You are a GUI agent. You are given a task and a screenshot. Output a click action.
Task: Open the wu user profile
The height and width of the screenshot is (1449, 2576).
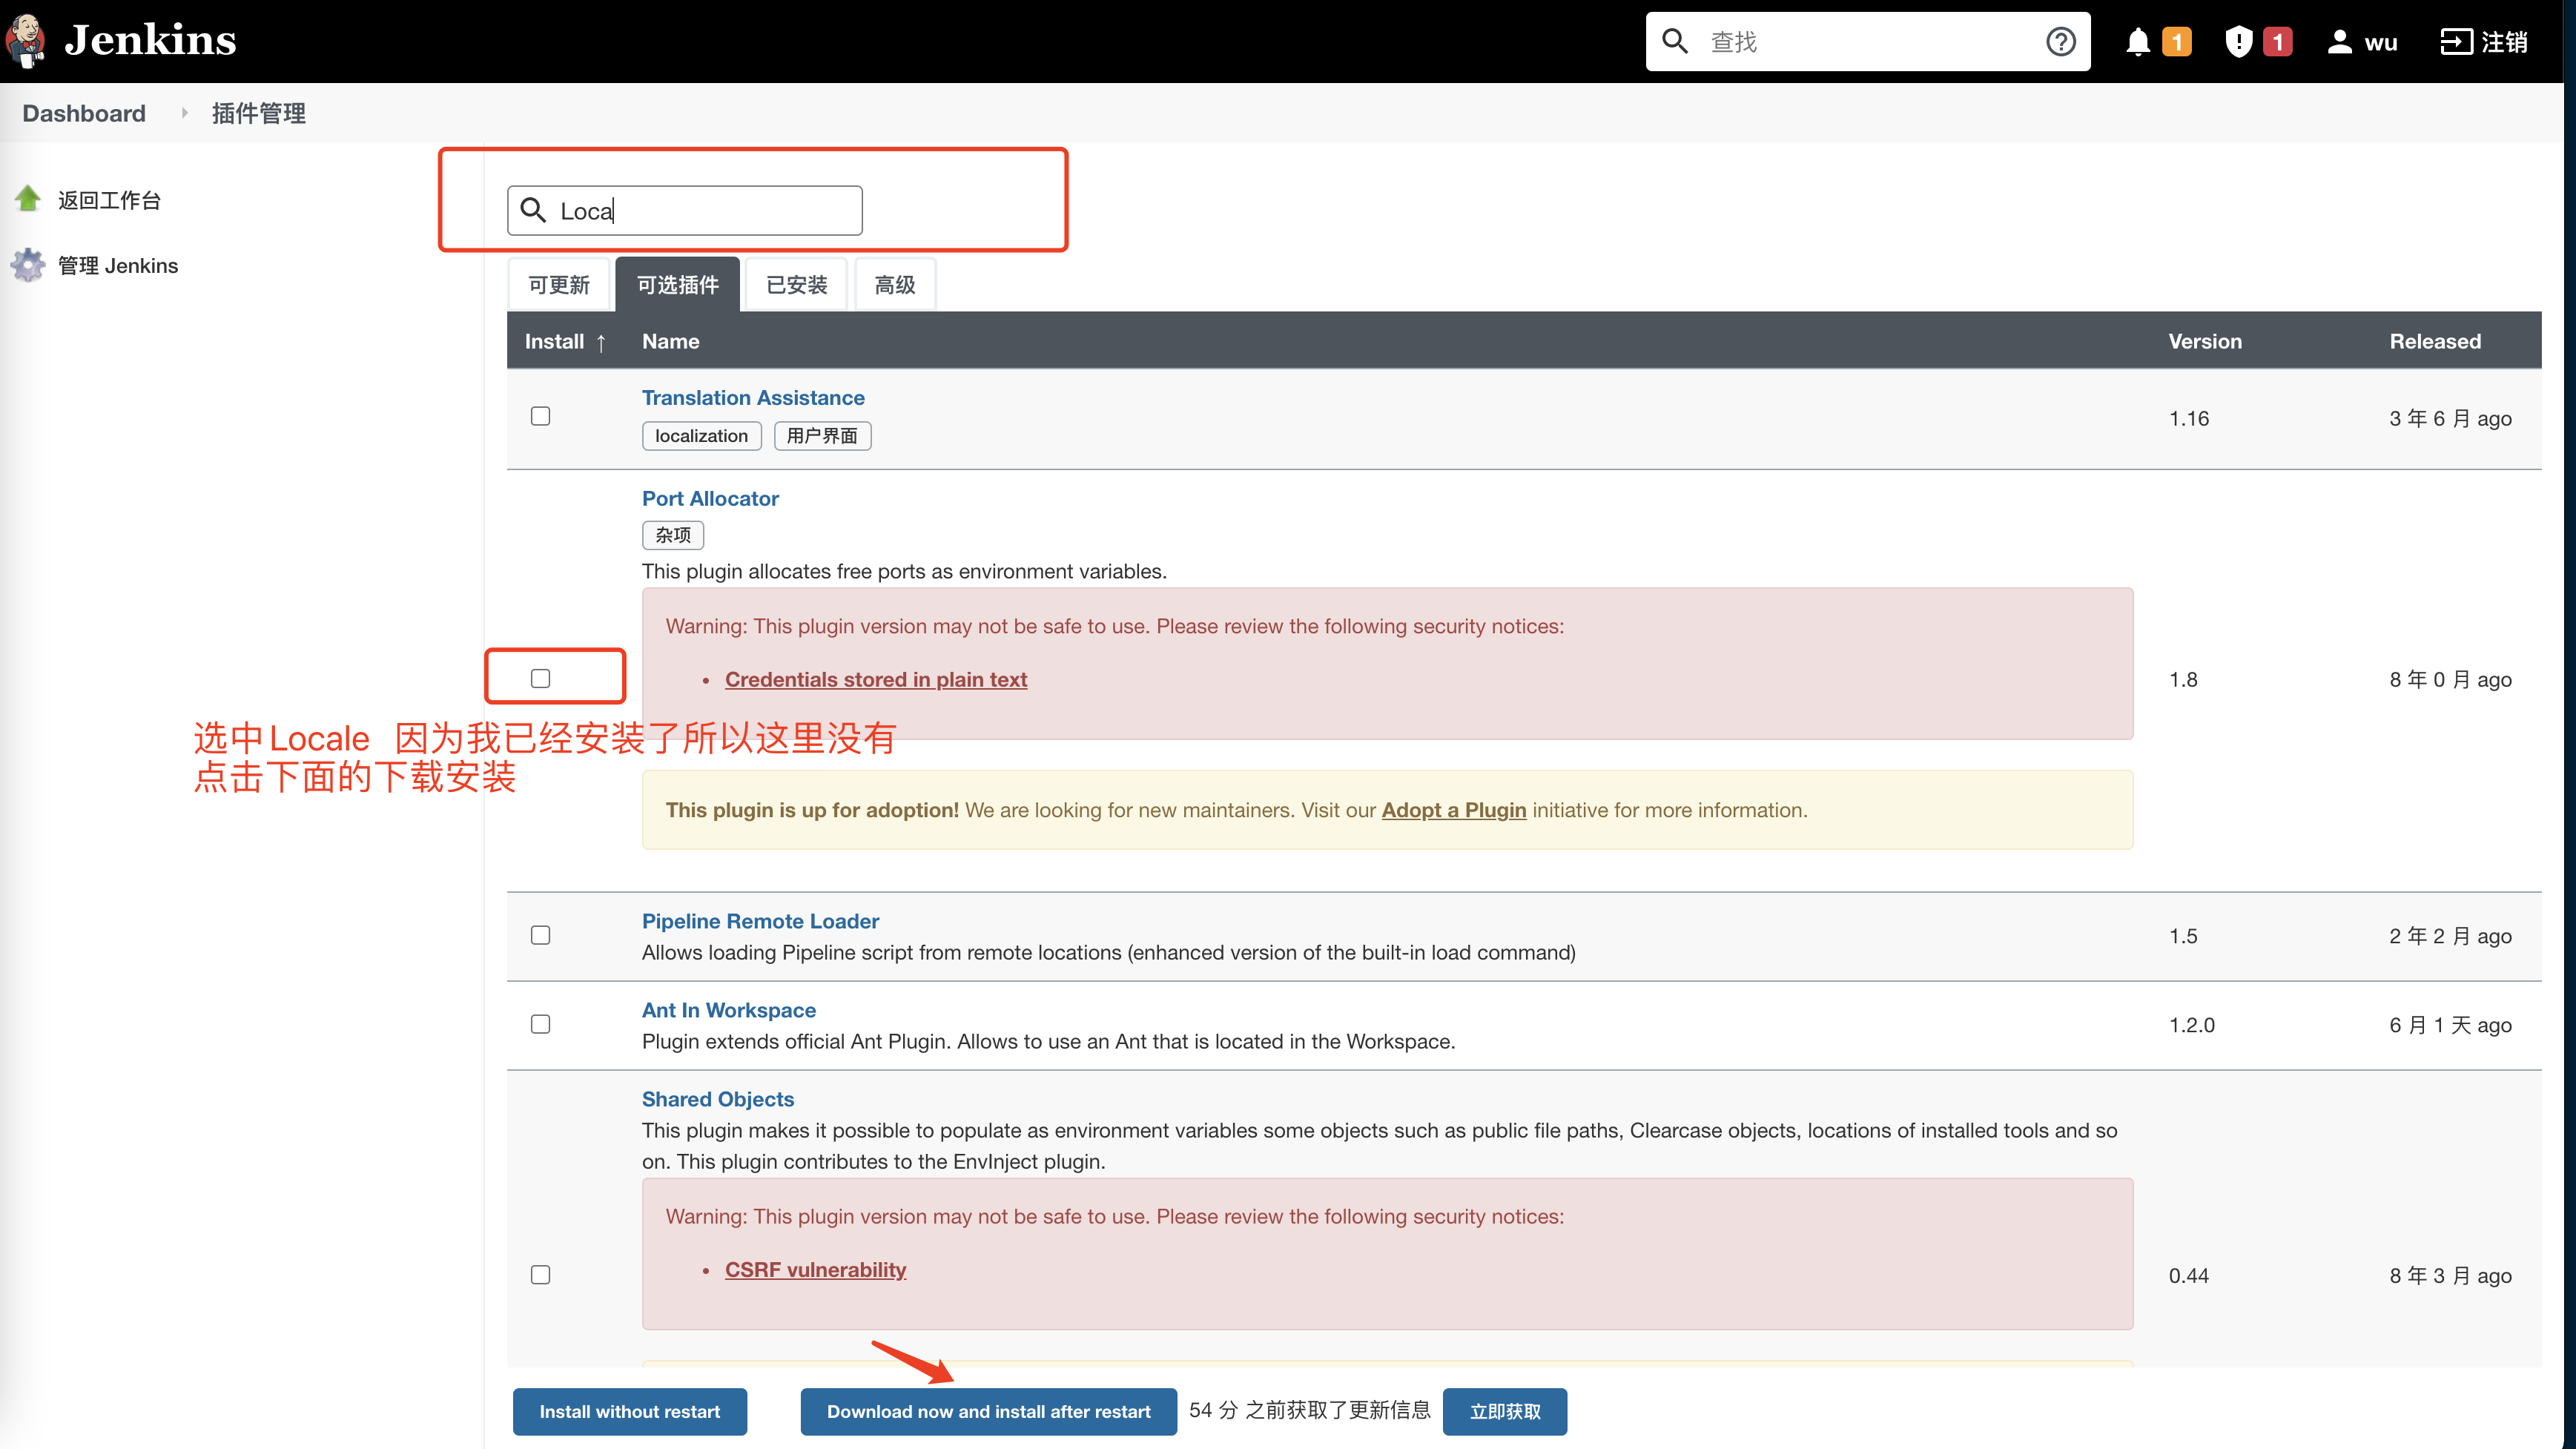tap(2362, 41)
